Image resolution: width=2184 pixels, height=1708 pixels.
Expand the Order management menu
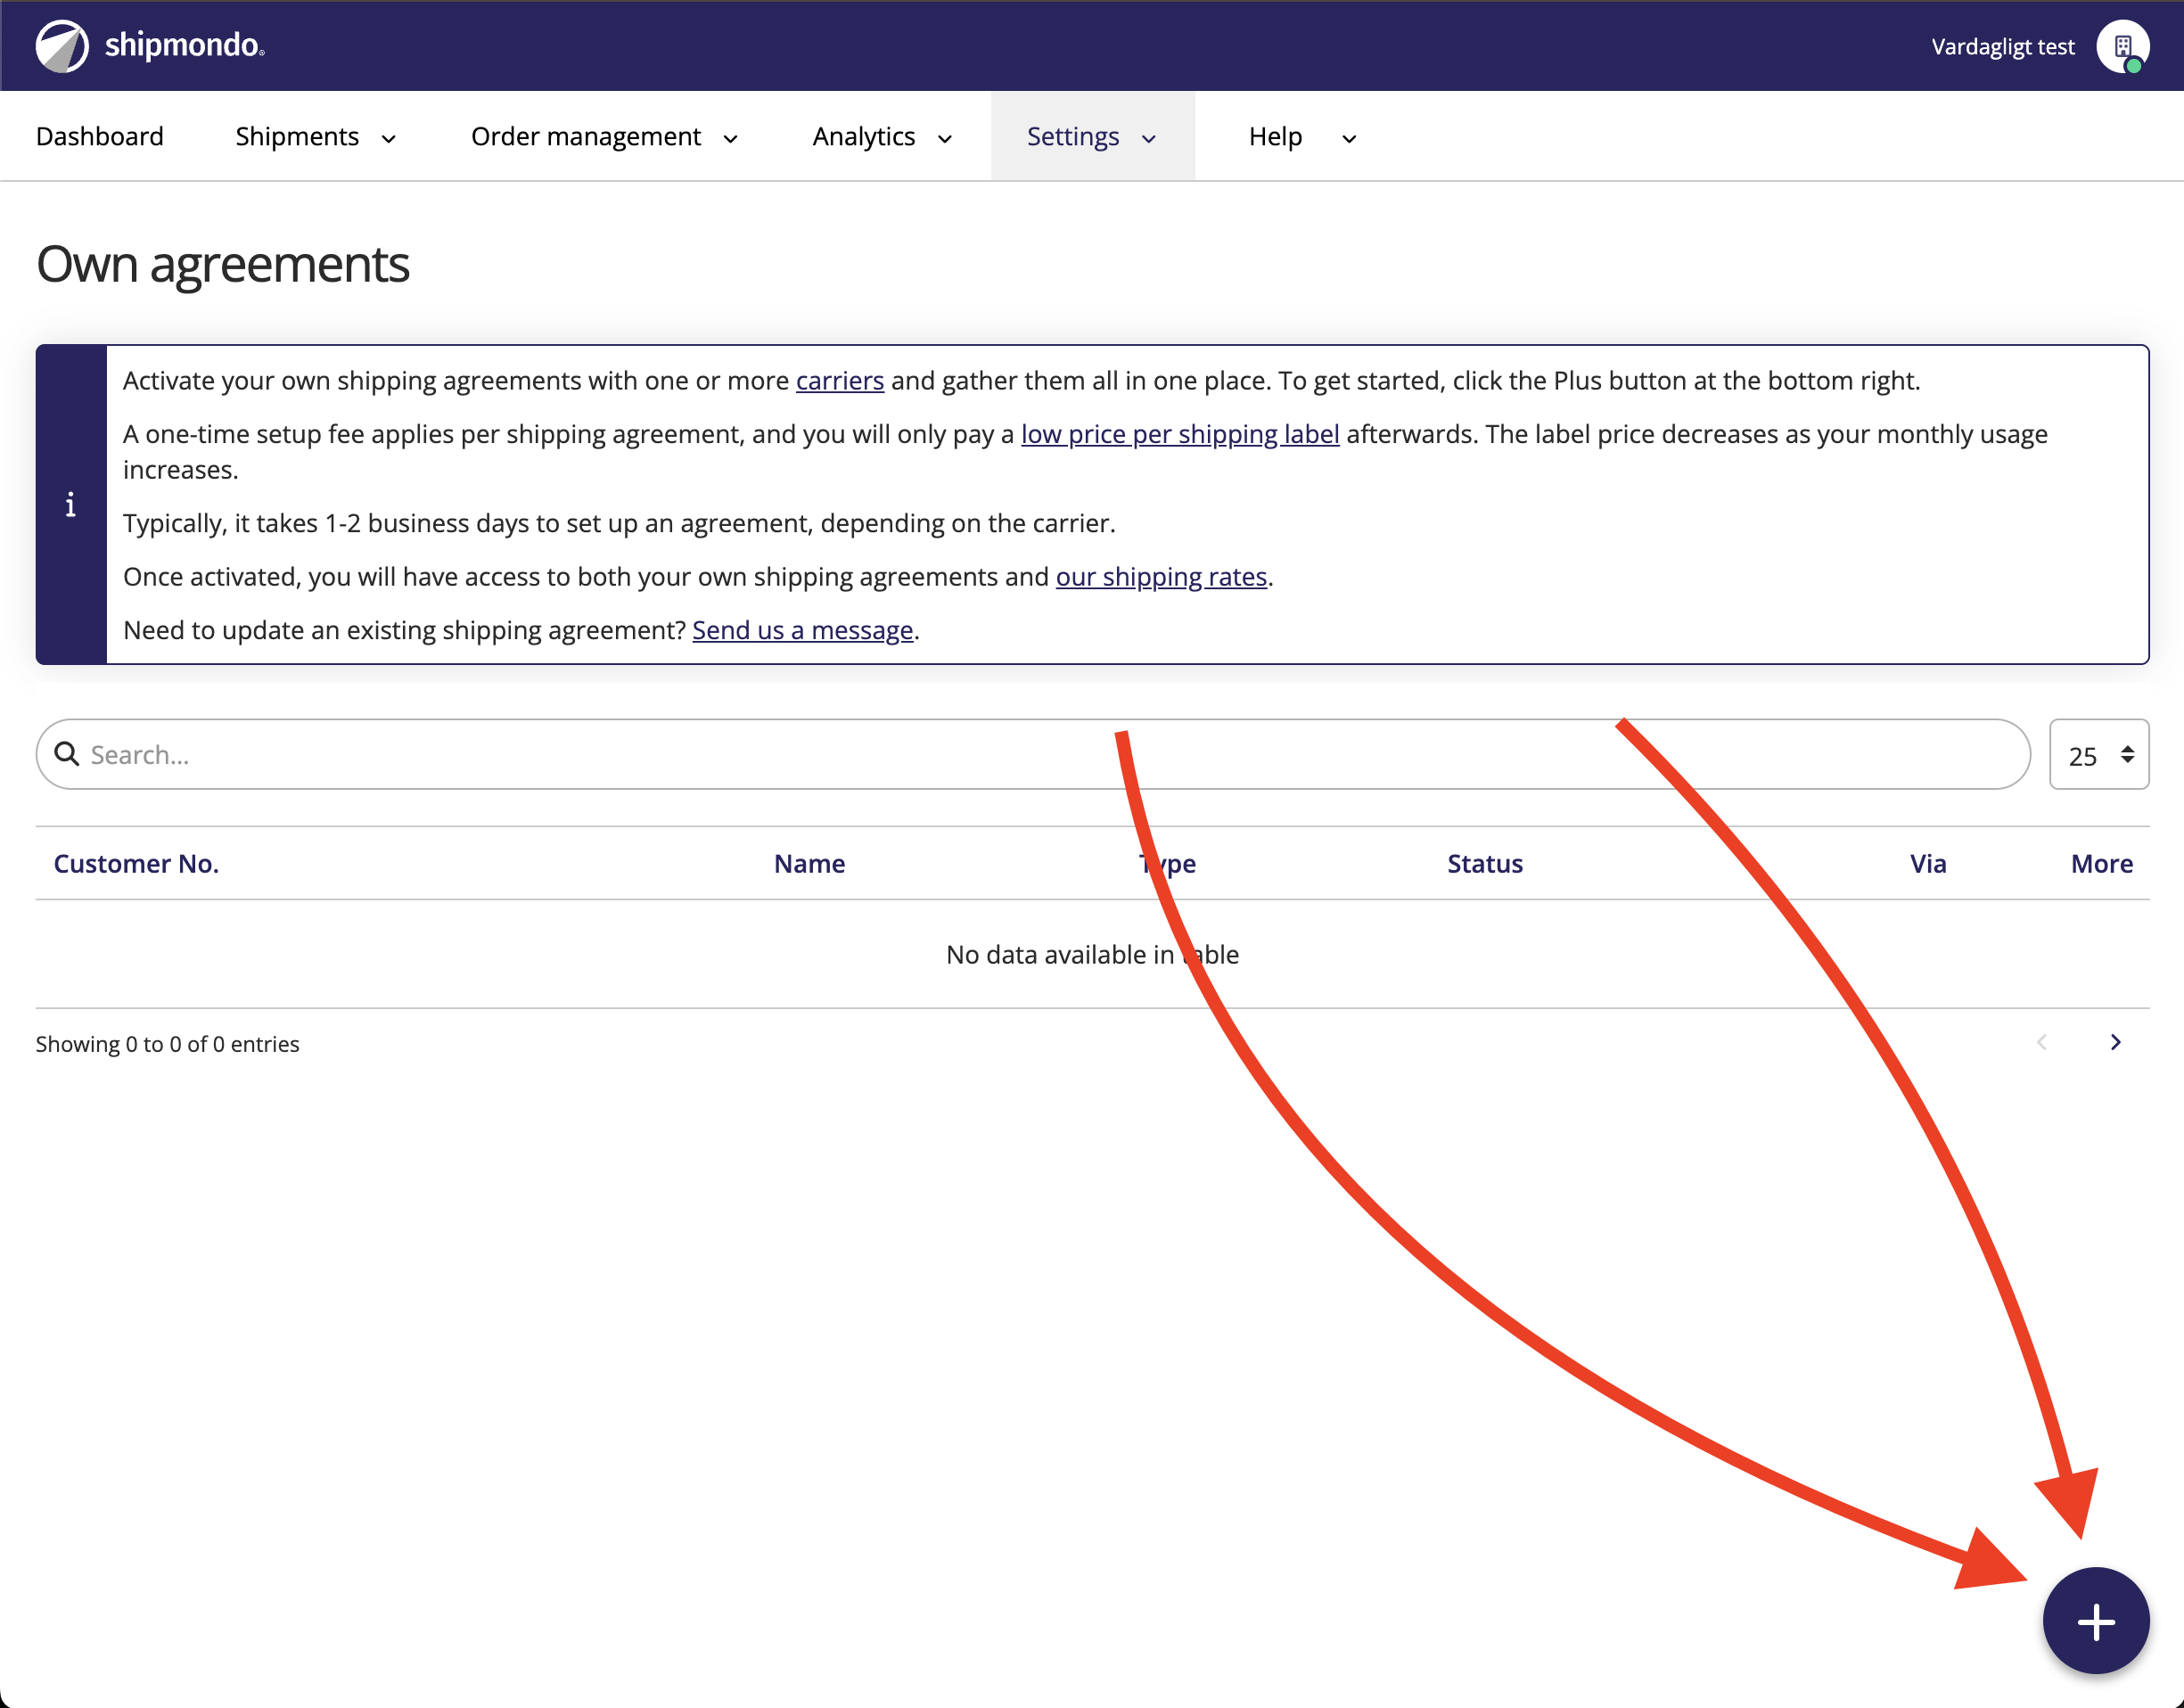604,137
